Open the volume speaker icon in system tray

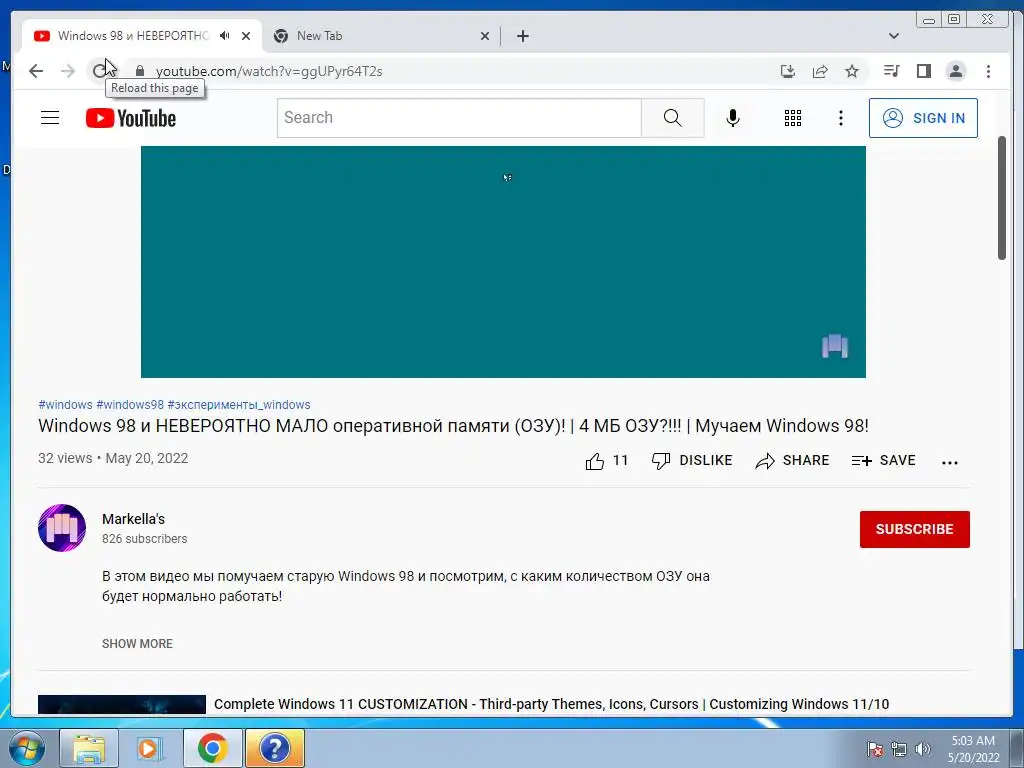pos(923,749)
